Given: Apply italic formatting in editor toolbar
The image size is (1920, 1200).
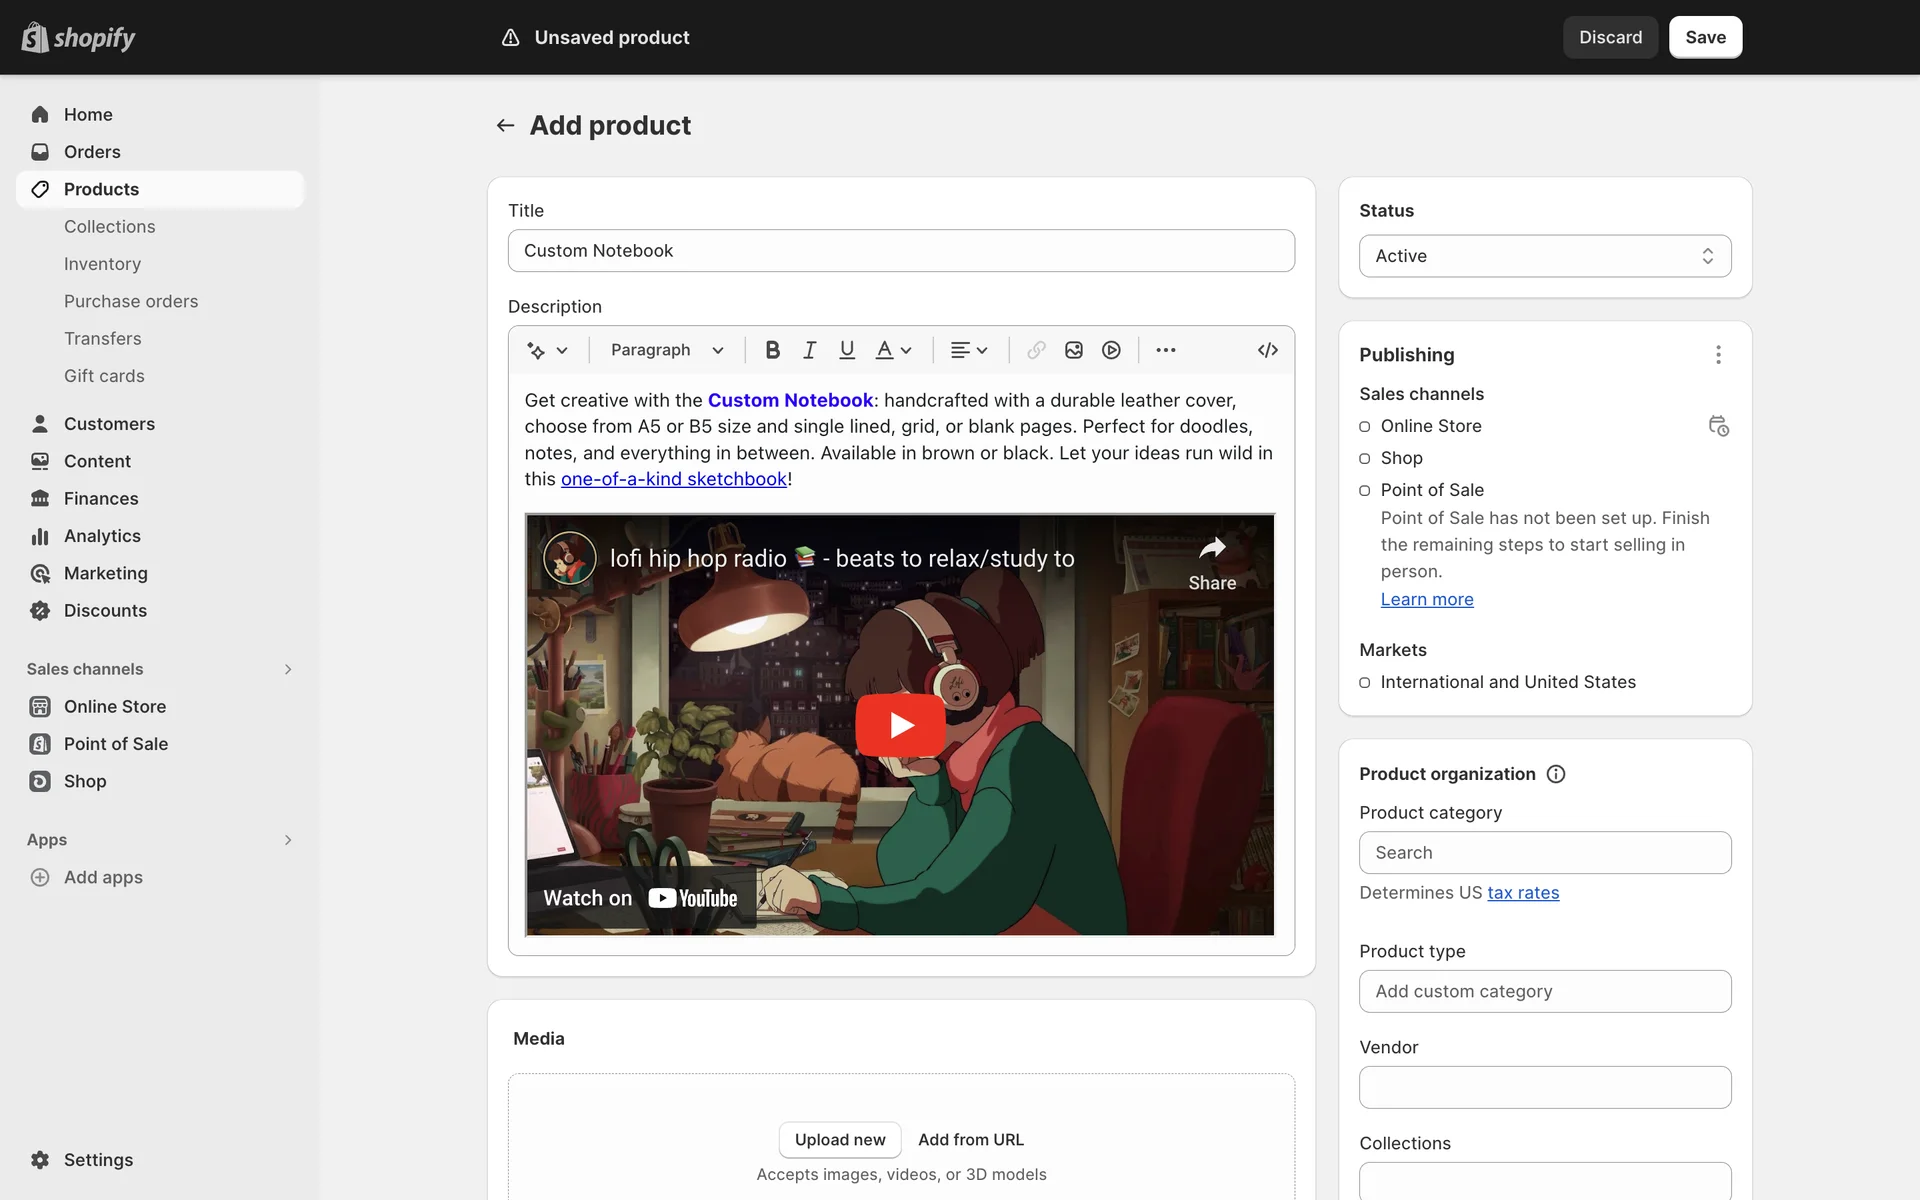Looking at the screenshot, I should (x=809, y=350).
